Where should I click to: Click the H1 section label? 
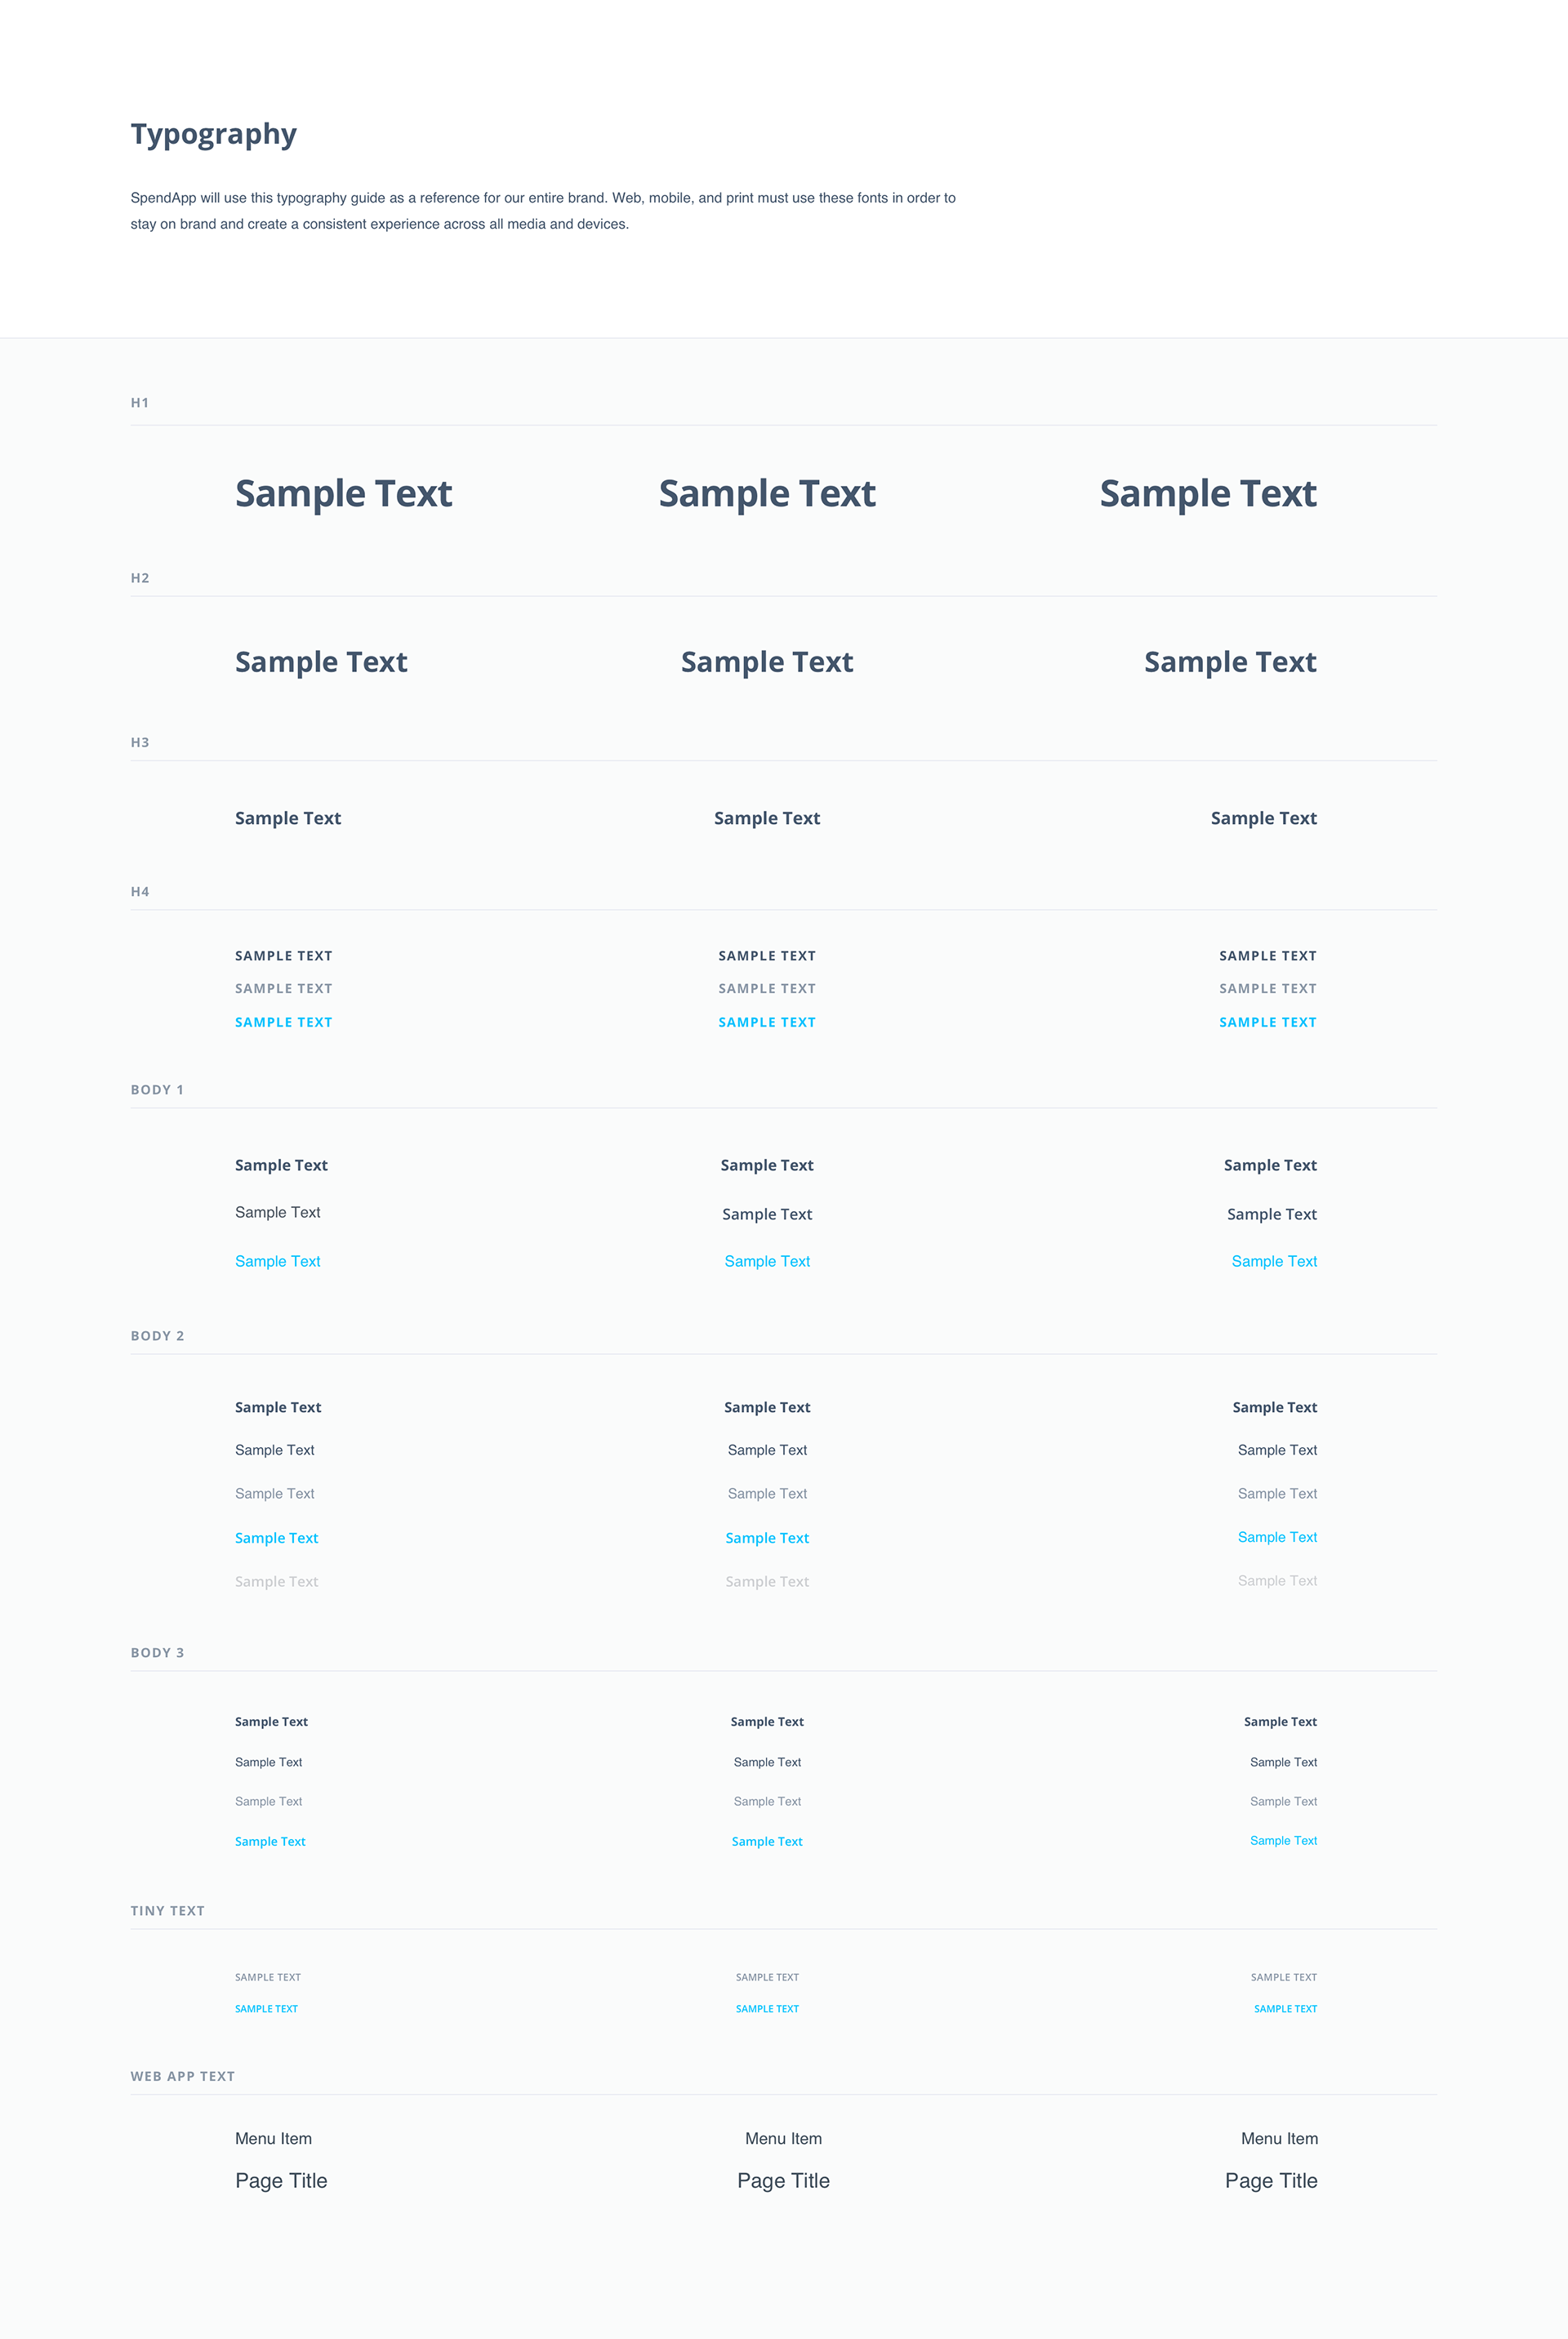(x=140, y=403)
